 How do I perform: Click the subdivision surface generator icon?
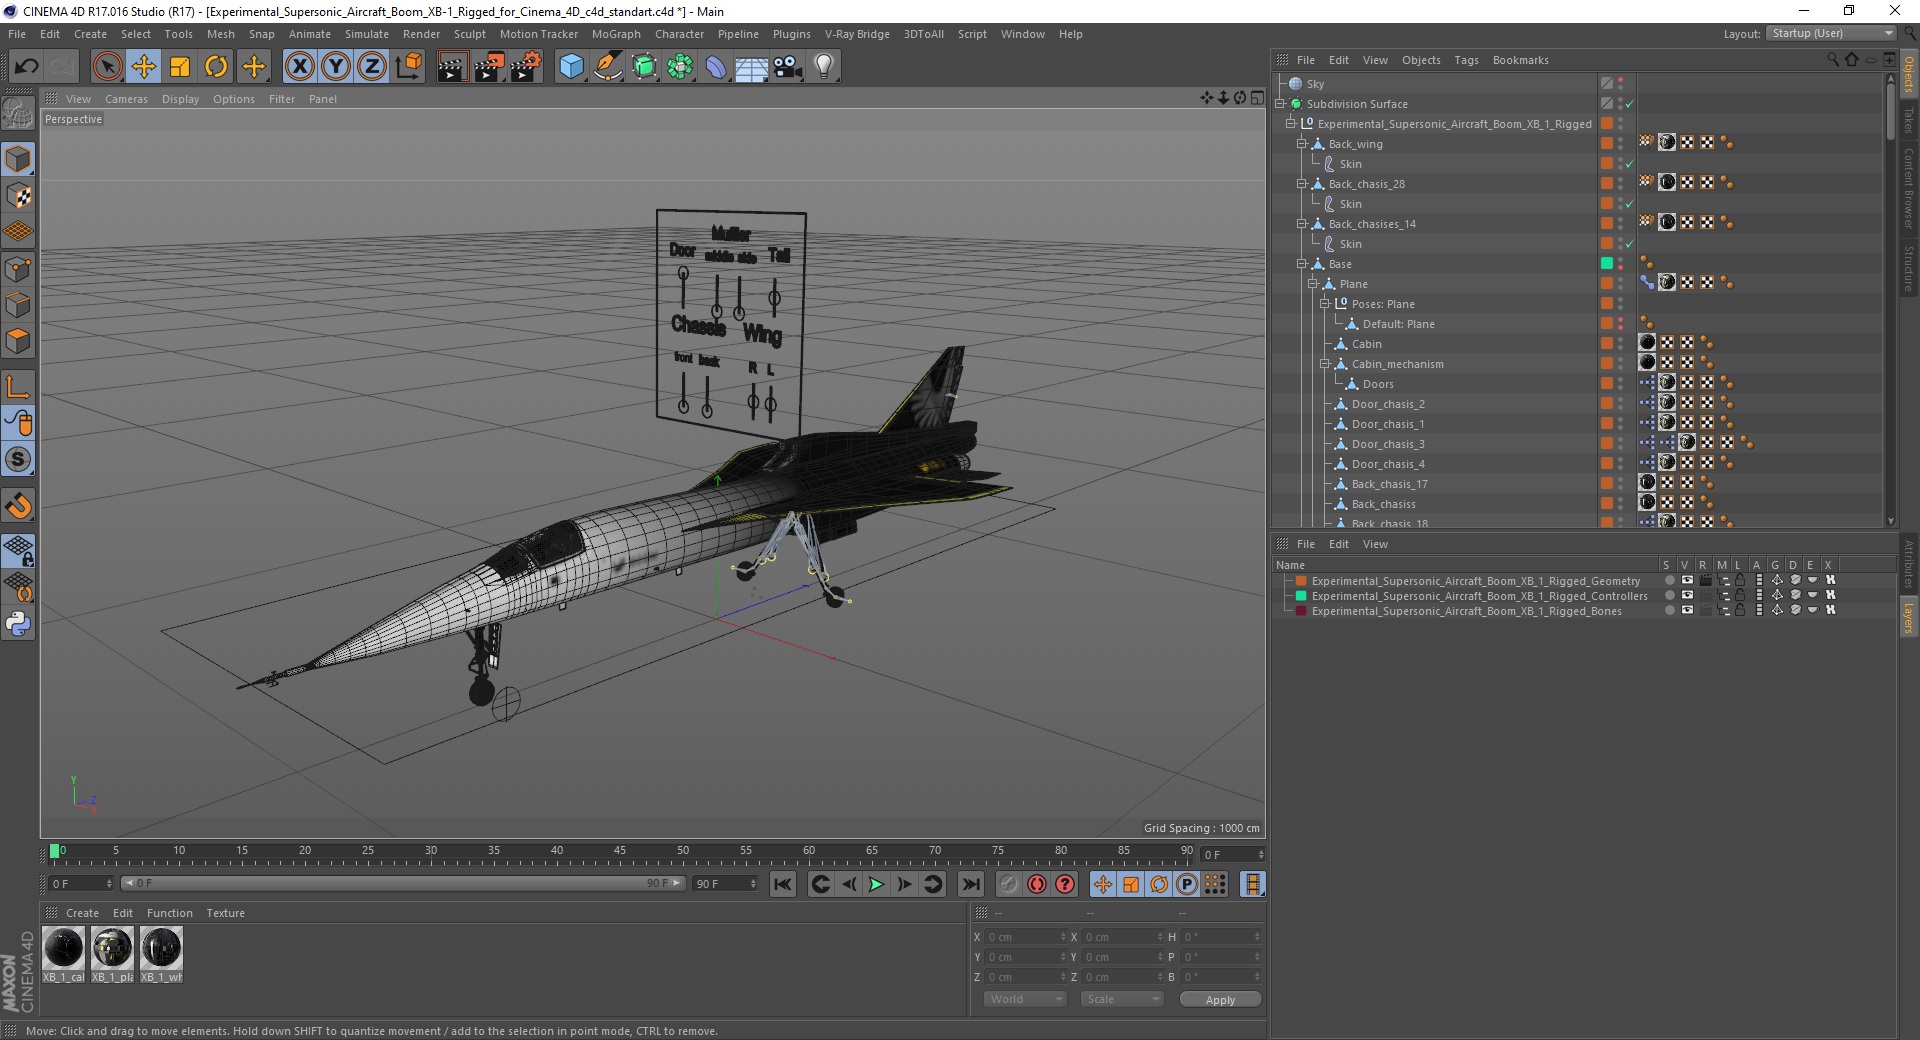coord(644,67)
